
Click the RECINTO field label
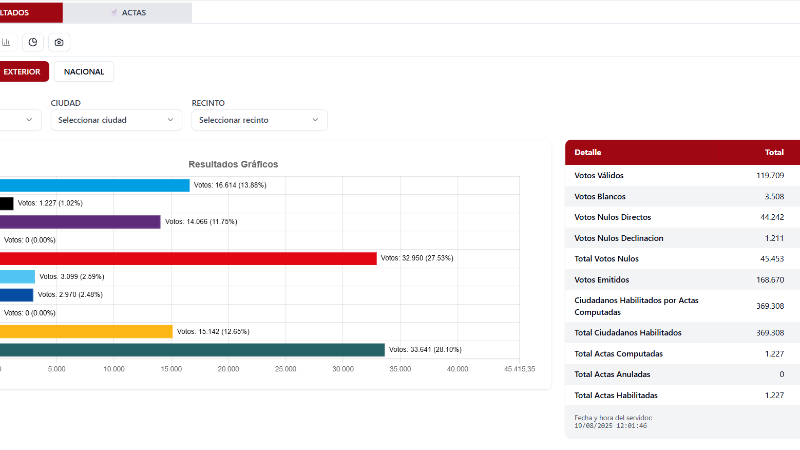tap(208, 103)
